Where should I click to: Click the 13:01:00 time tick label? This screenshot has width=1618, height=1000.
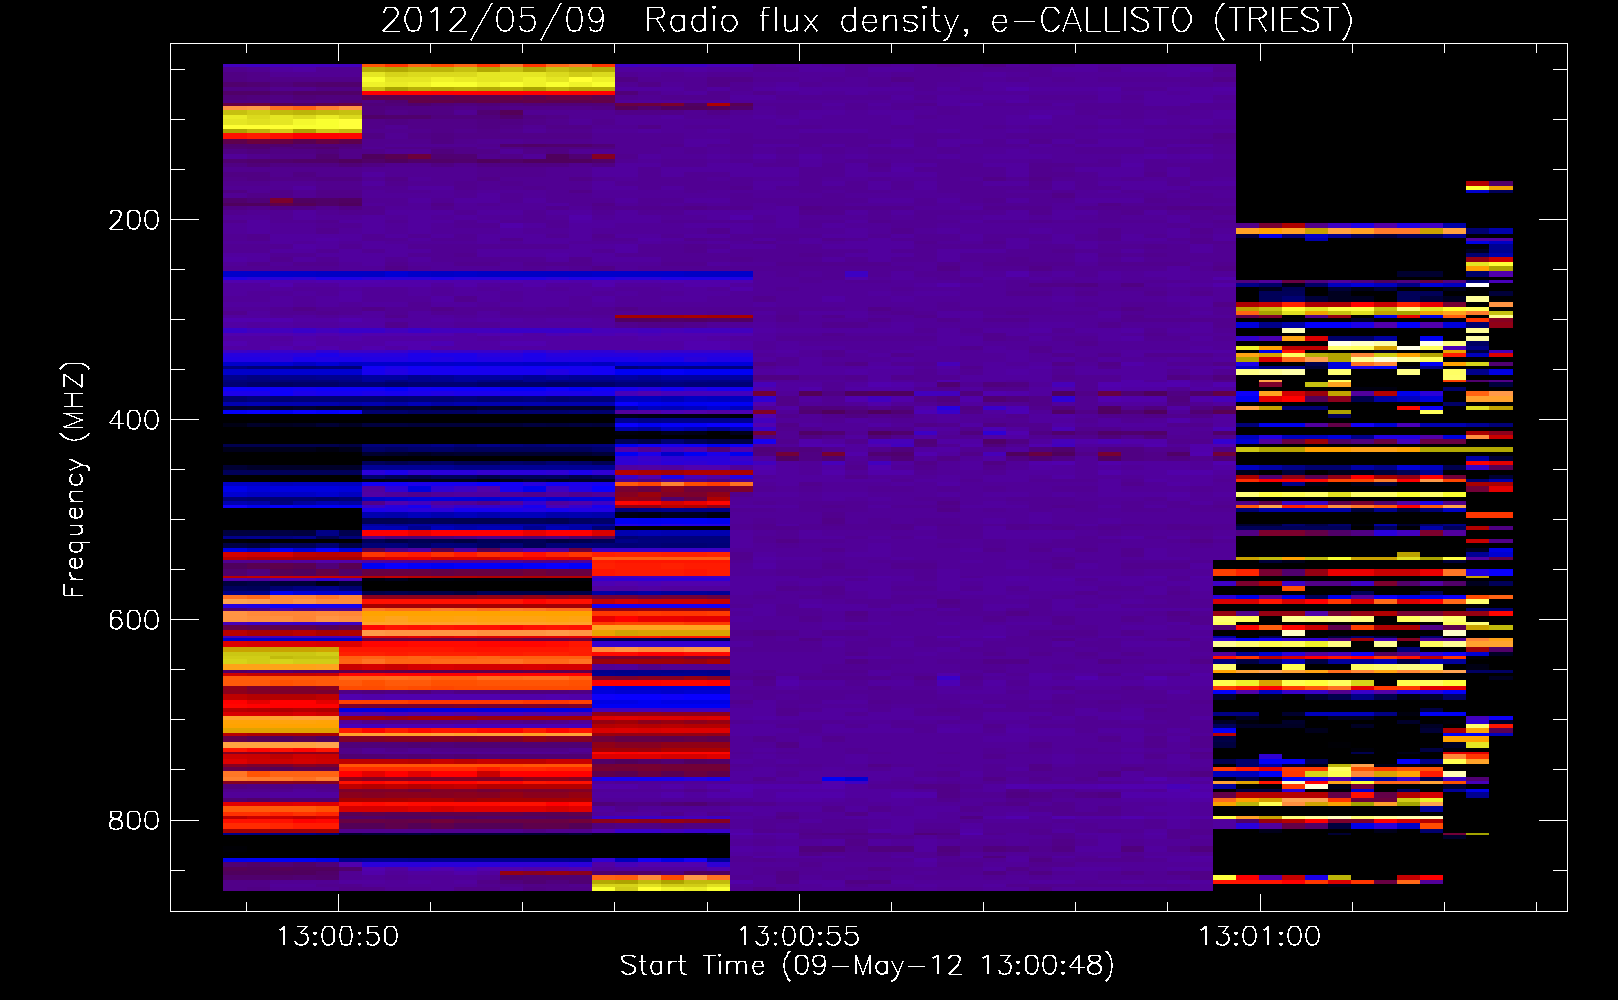1260,937
